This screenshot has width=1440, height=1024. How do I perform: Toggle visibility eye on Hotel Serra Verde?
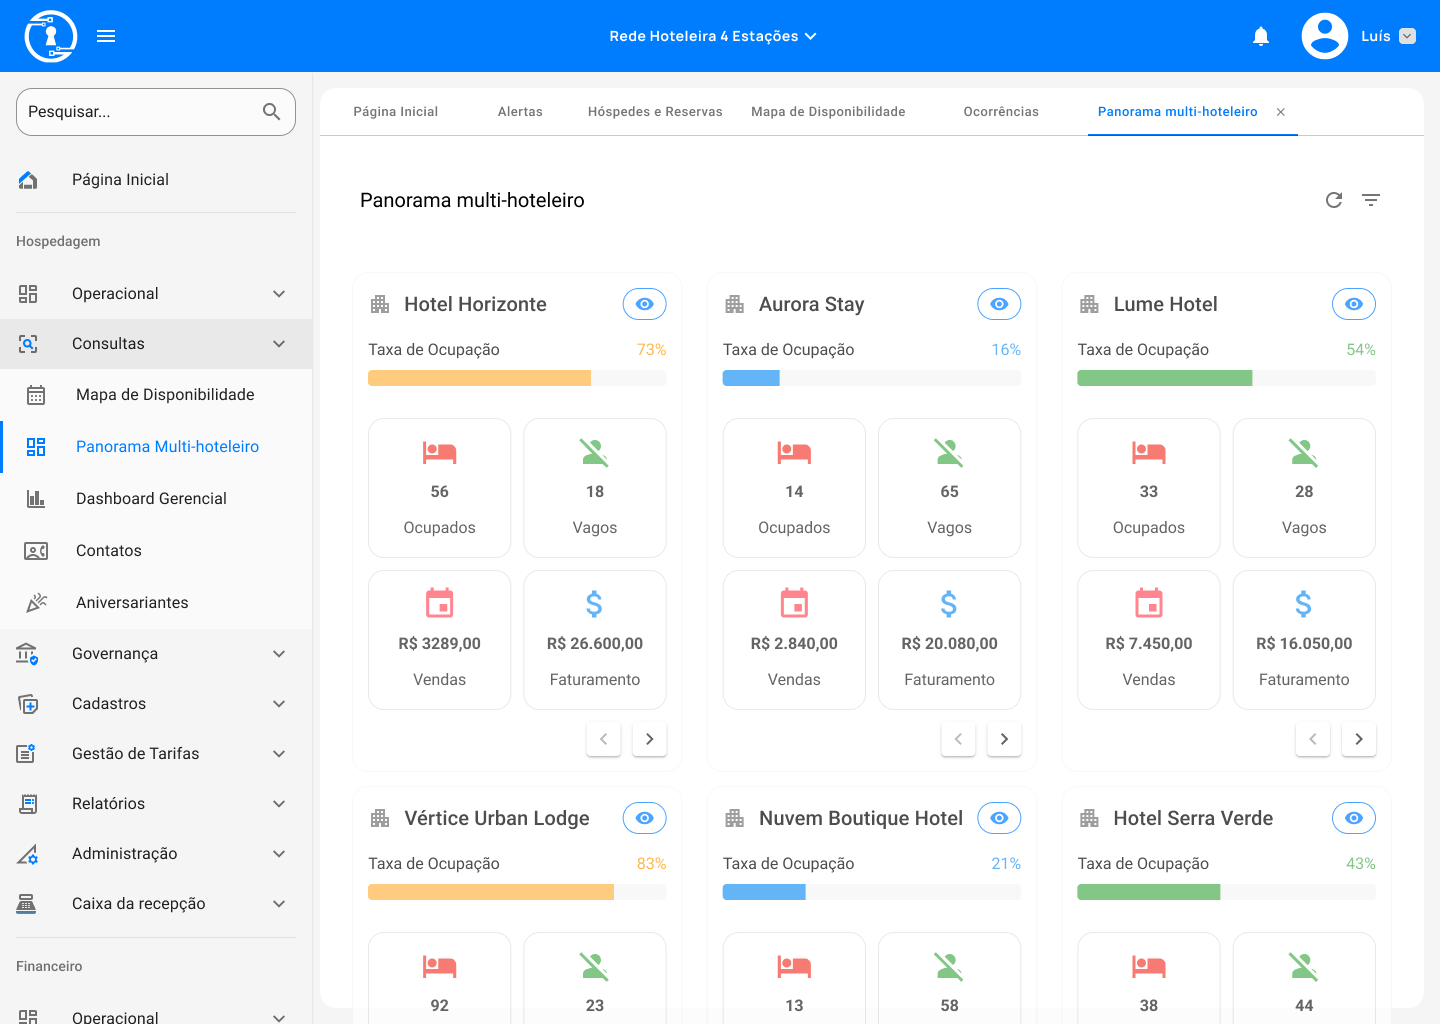coord(1353,818)
